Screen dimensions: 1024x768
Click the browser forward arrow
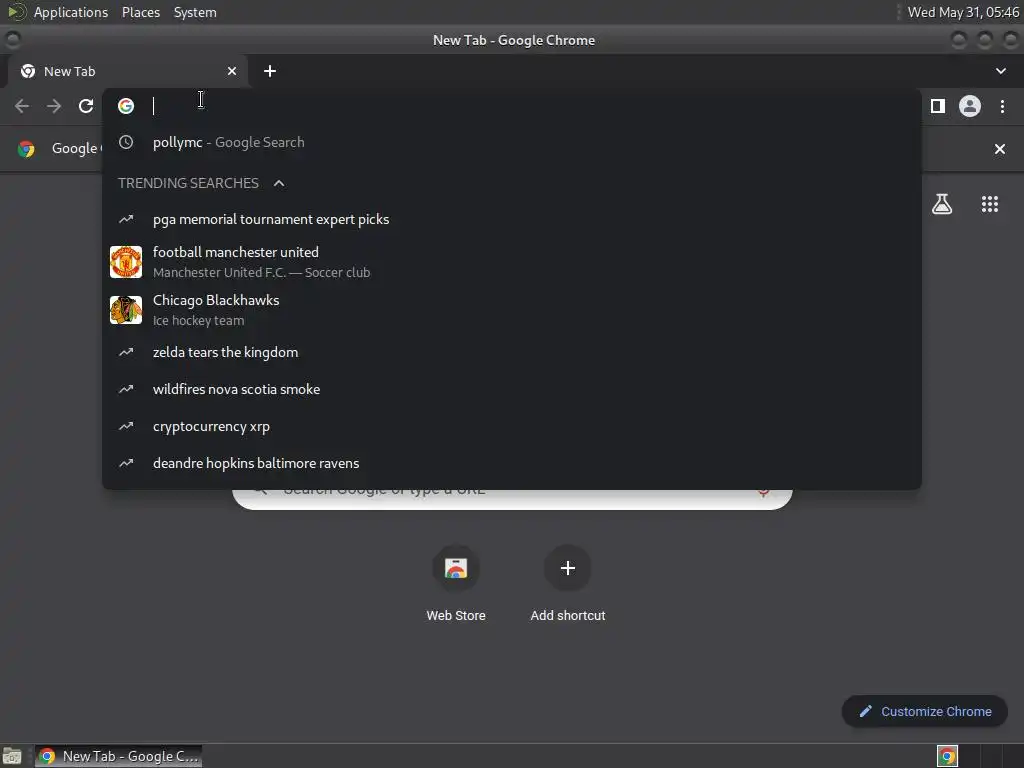(x=54, y=106)
